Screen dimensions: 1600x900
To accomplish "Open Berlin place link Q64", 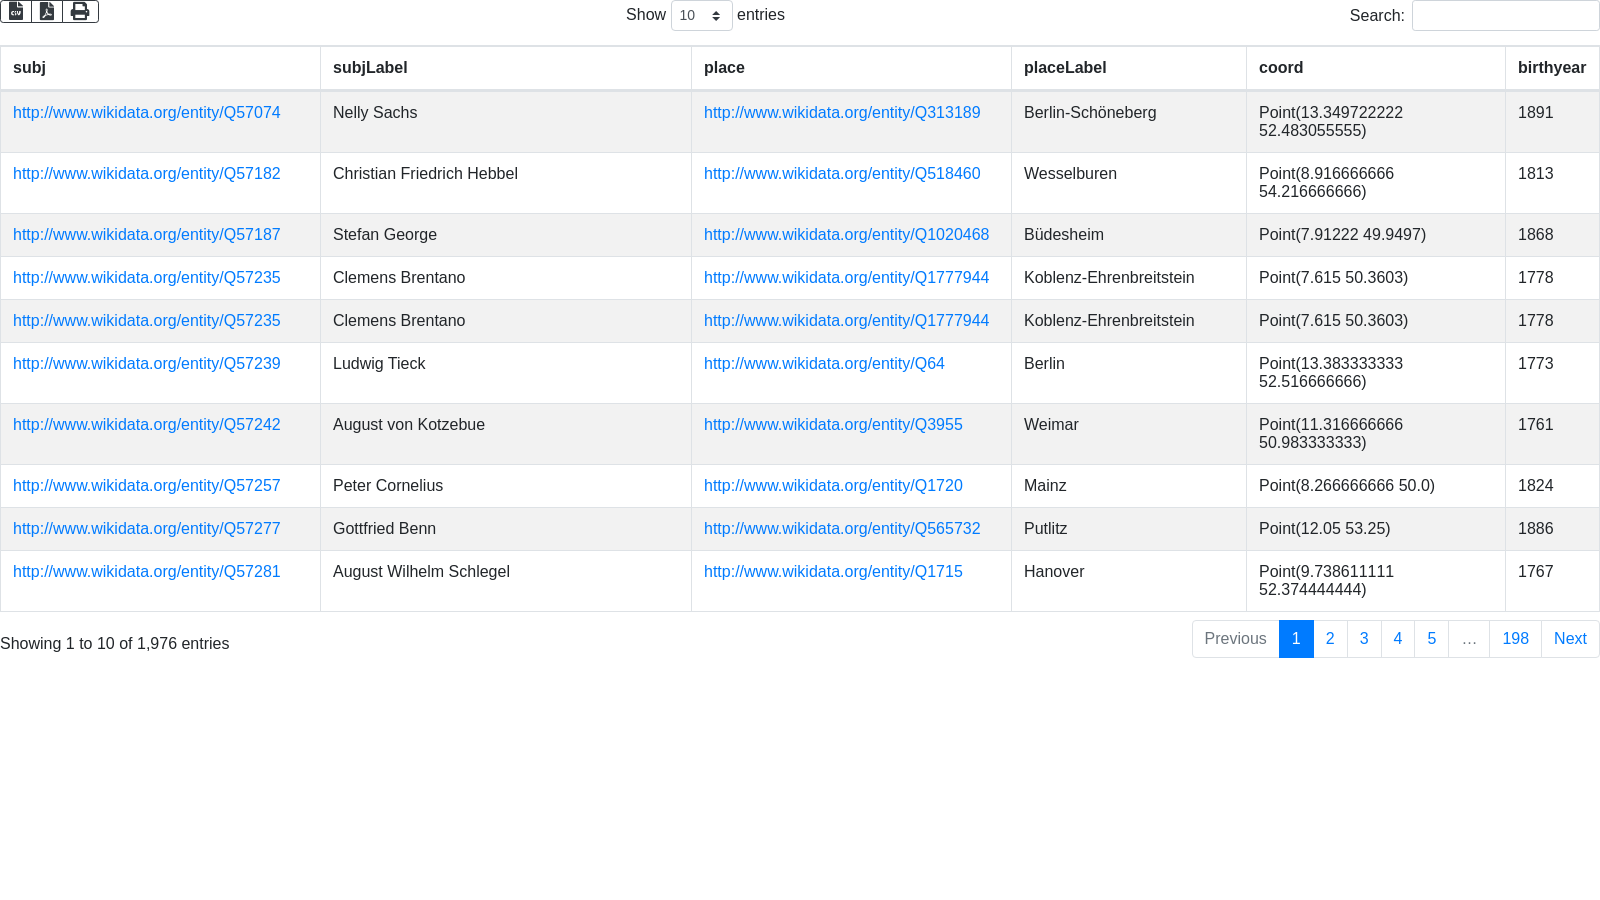I will pyautogui.click(x=824, y=364).
